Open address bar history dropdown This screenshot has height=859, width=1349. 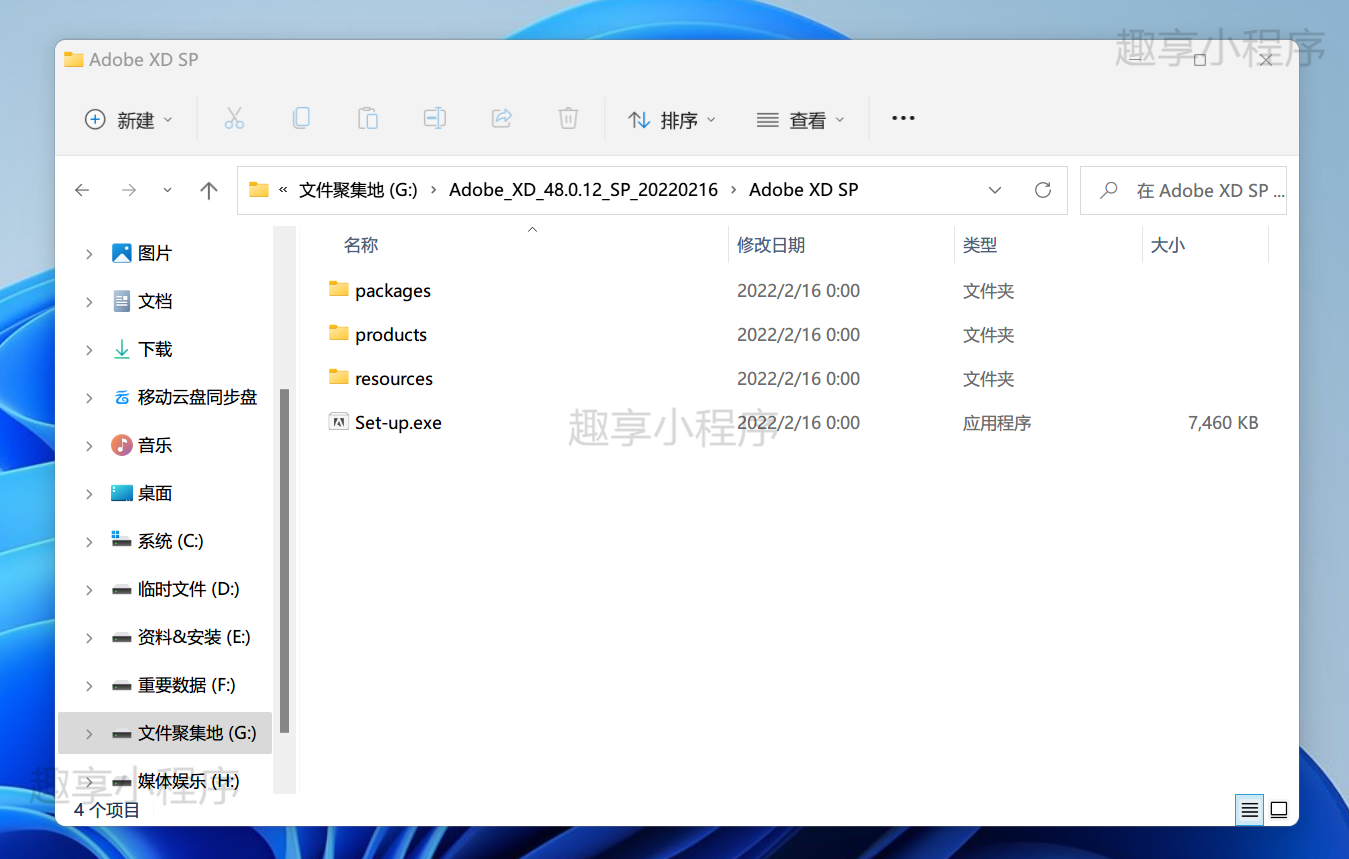(x=995, y=190)
